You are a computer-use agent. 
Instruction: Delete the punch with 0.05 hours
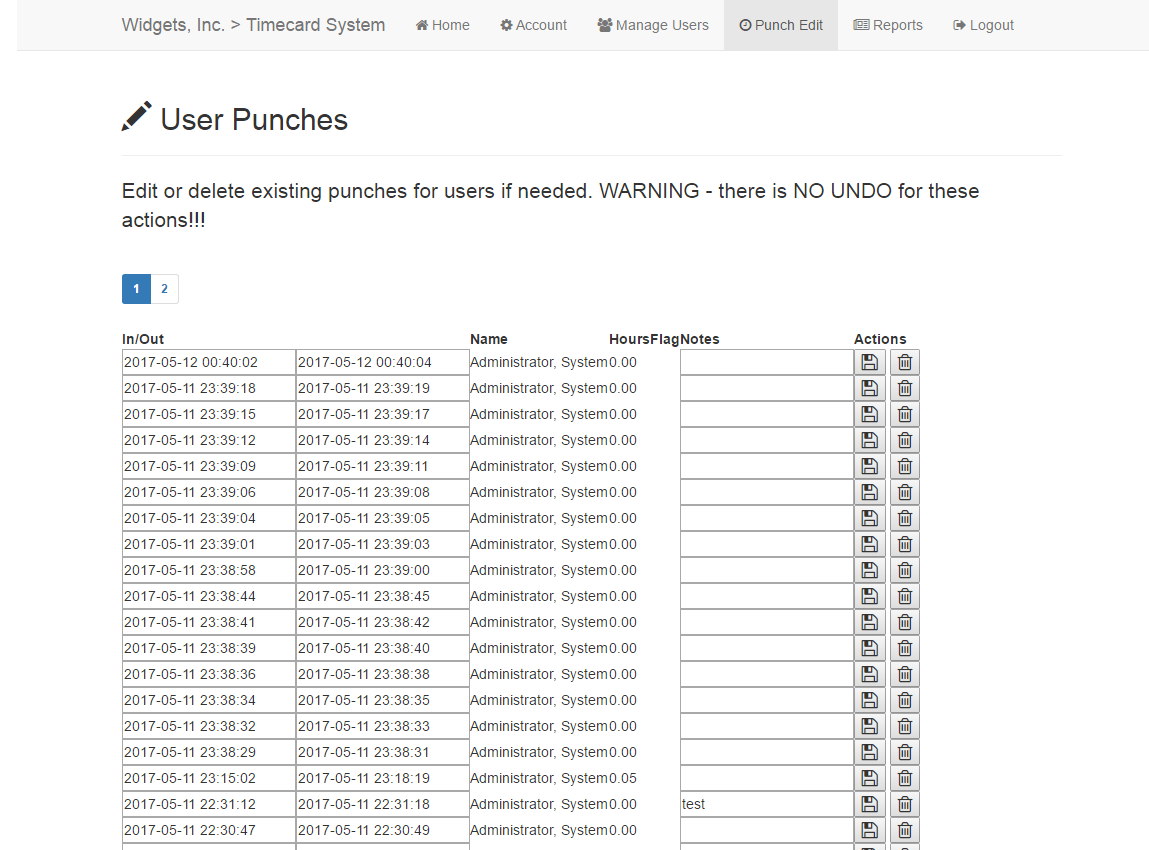[904, 778]
